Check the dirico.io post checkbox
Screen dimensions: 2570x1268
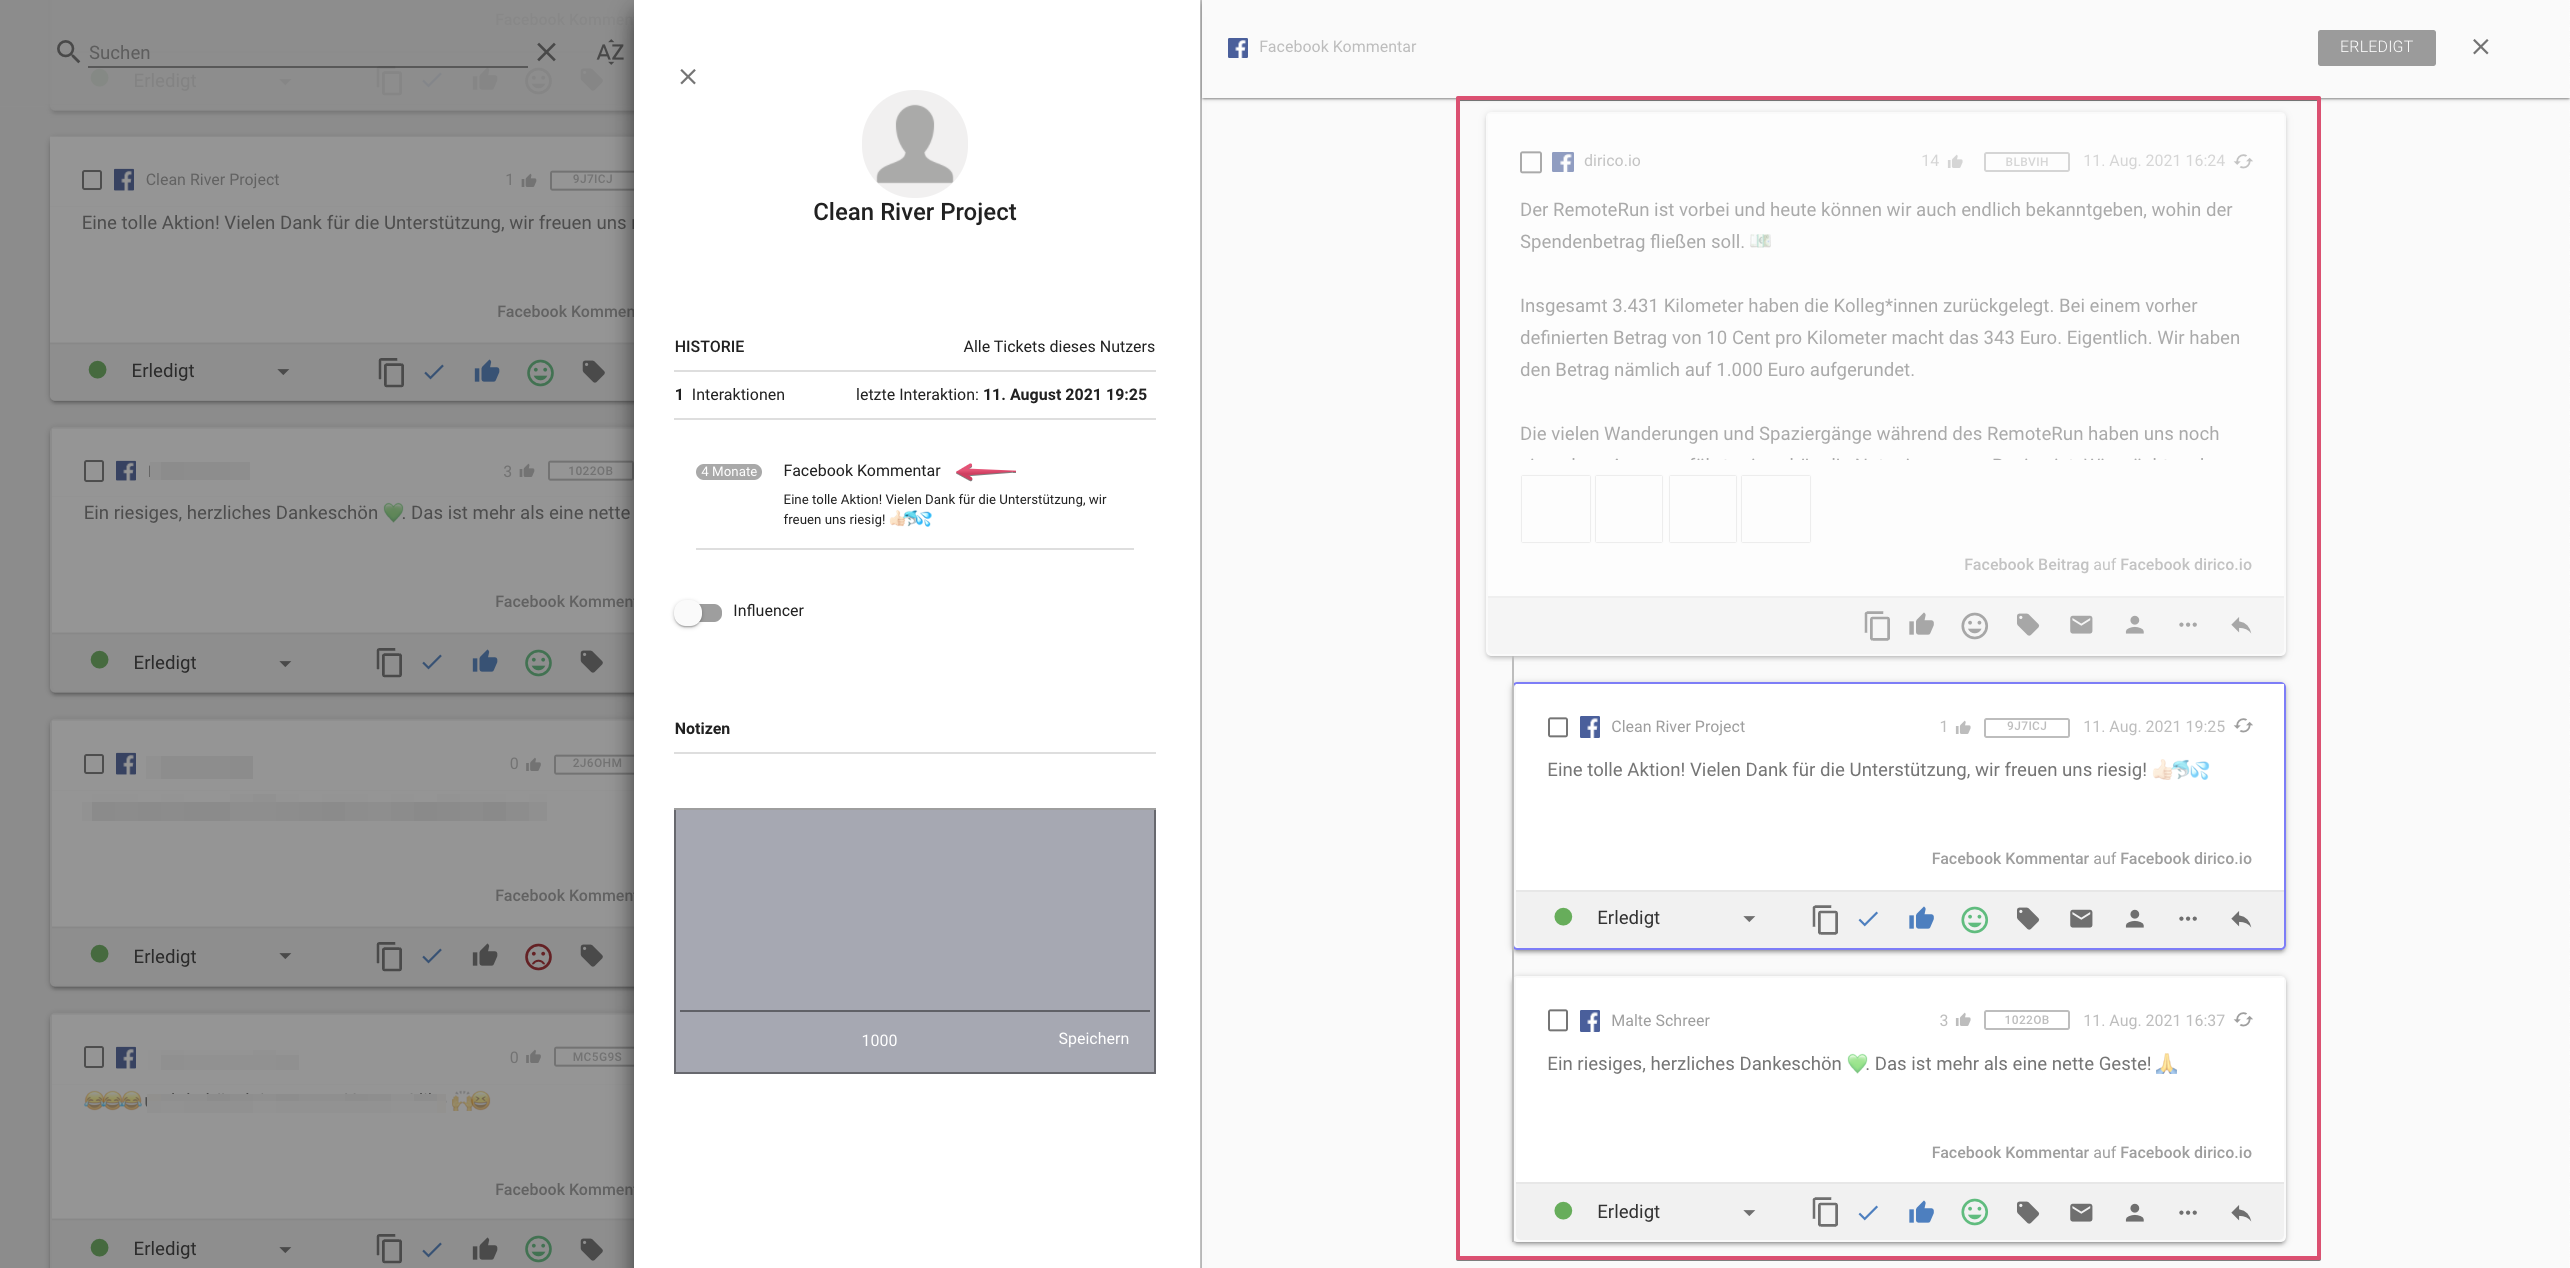tap(1530, 162)
